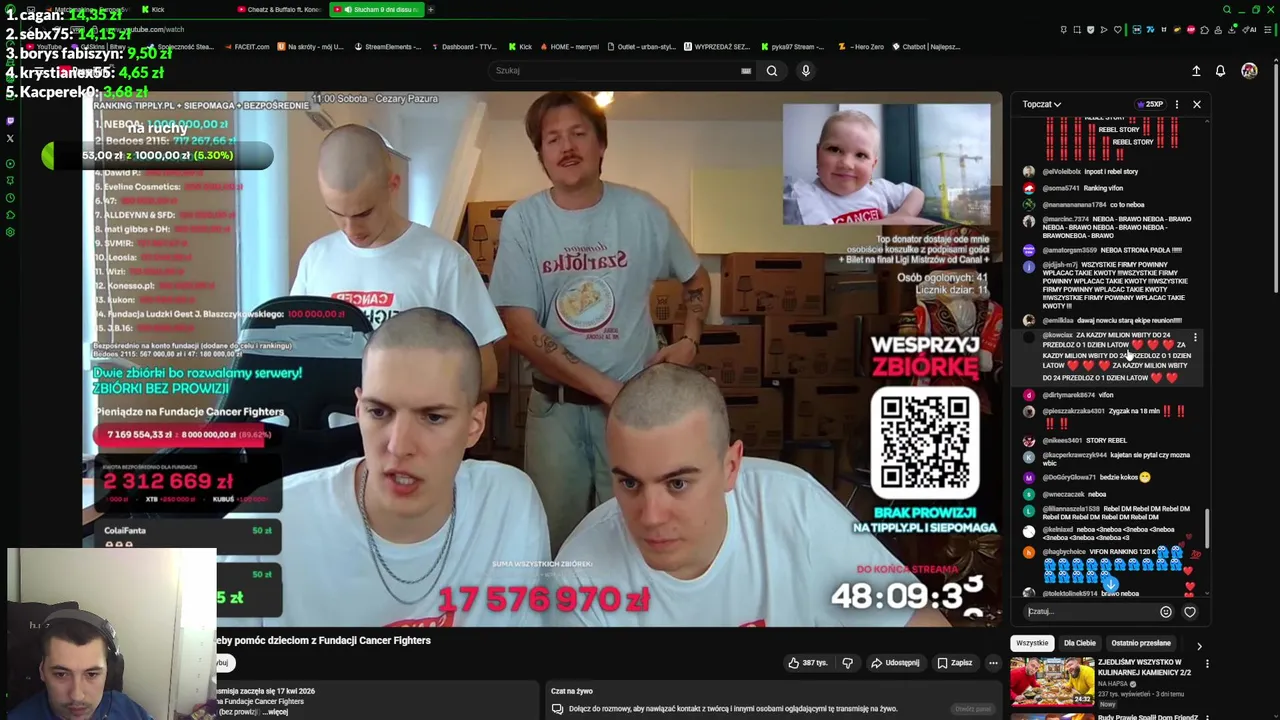This screenshot has width=1280, height=720.
Task: Click the live video player
Action: tap(542, 360)
